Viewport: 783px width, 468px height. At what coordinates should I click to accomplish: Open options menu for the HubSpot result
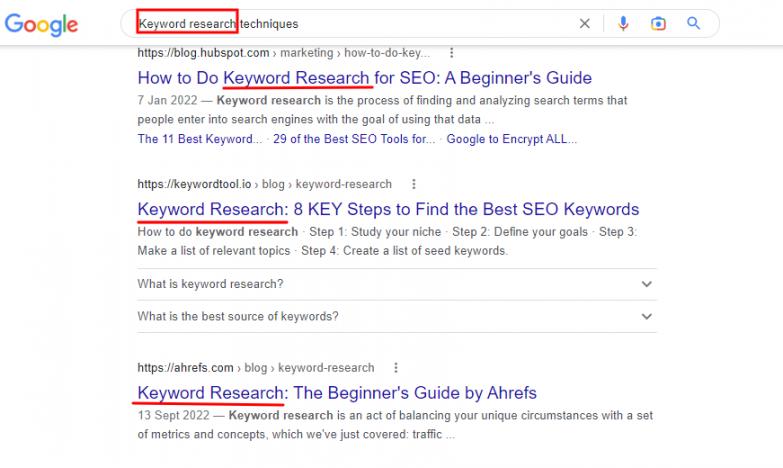452,53
